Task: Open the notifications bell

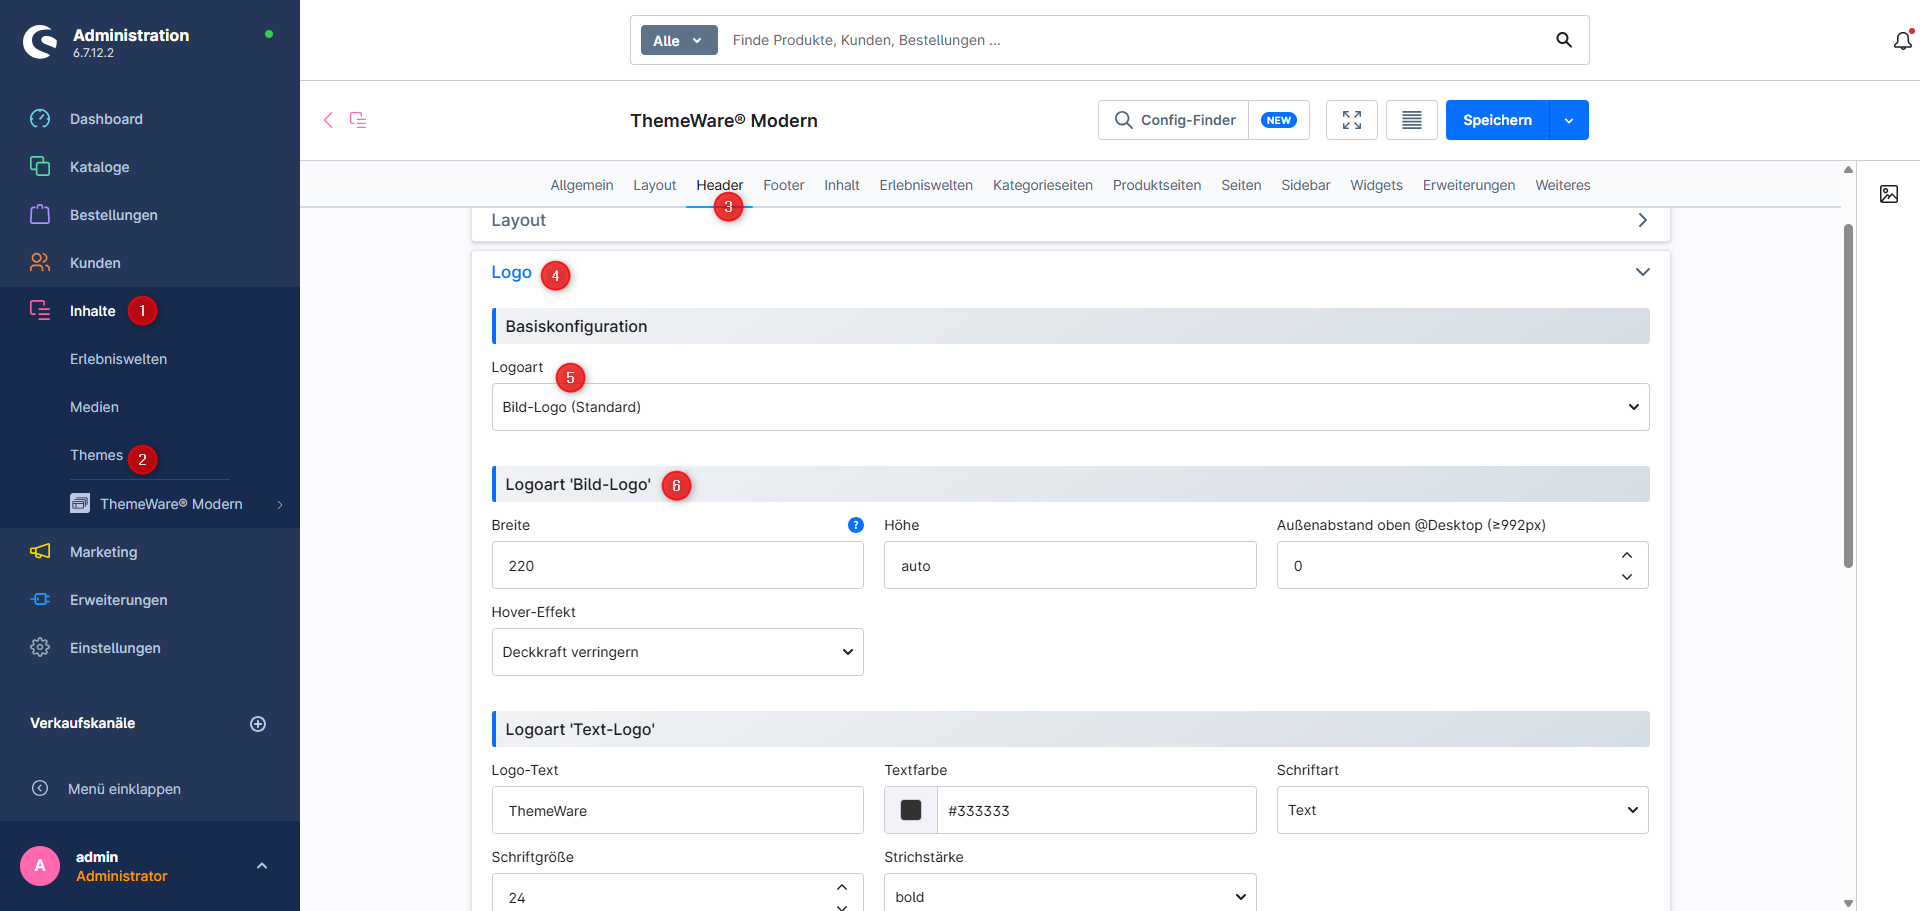Action: click(1902, 41)
